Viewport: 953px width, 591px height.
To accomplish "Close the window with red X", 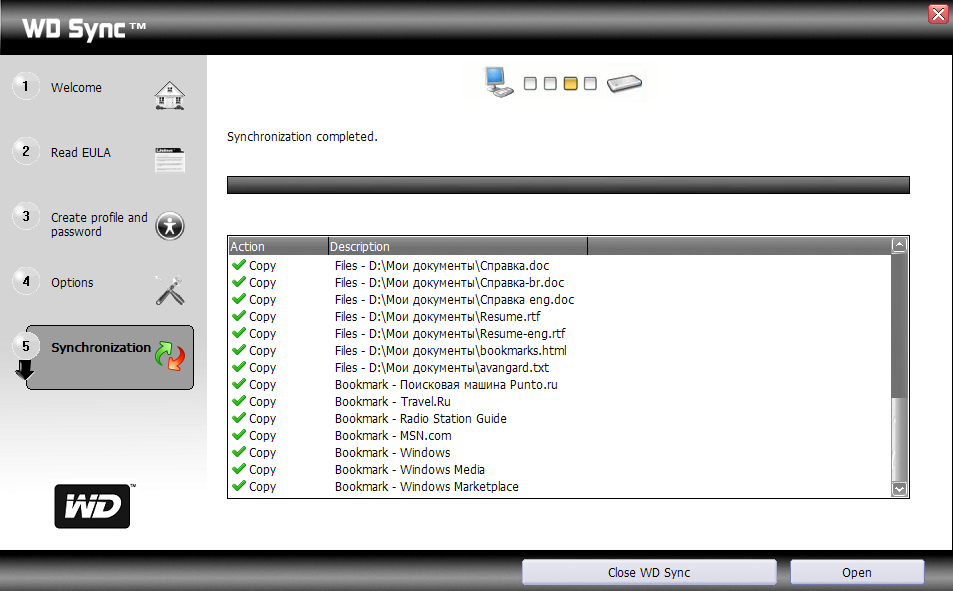I will click(938, 14).
